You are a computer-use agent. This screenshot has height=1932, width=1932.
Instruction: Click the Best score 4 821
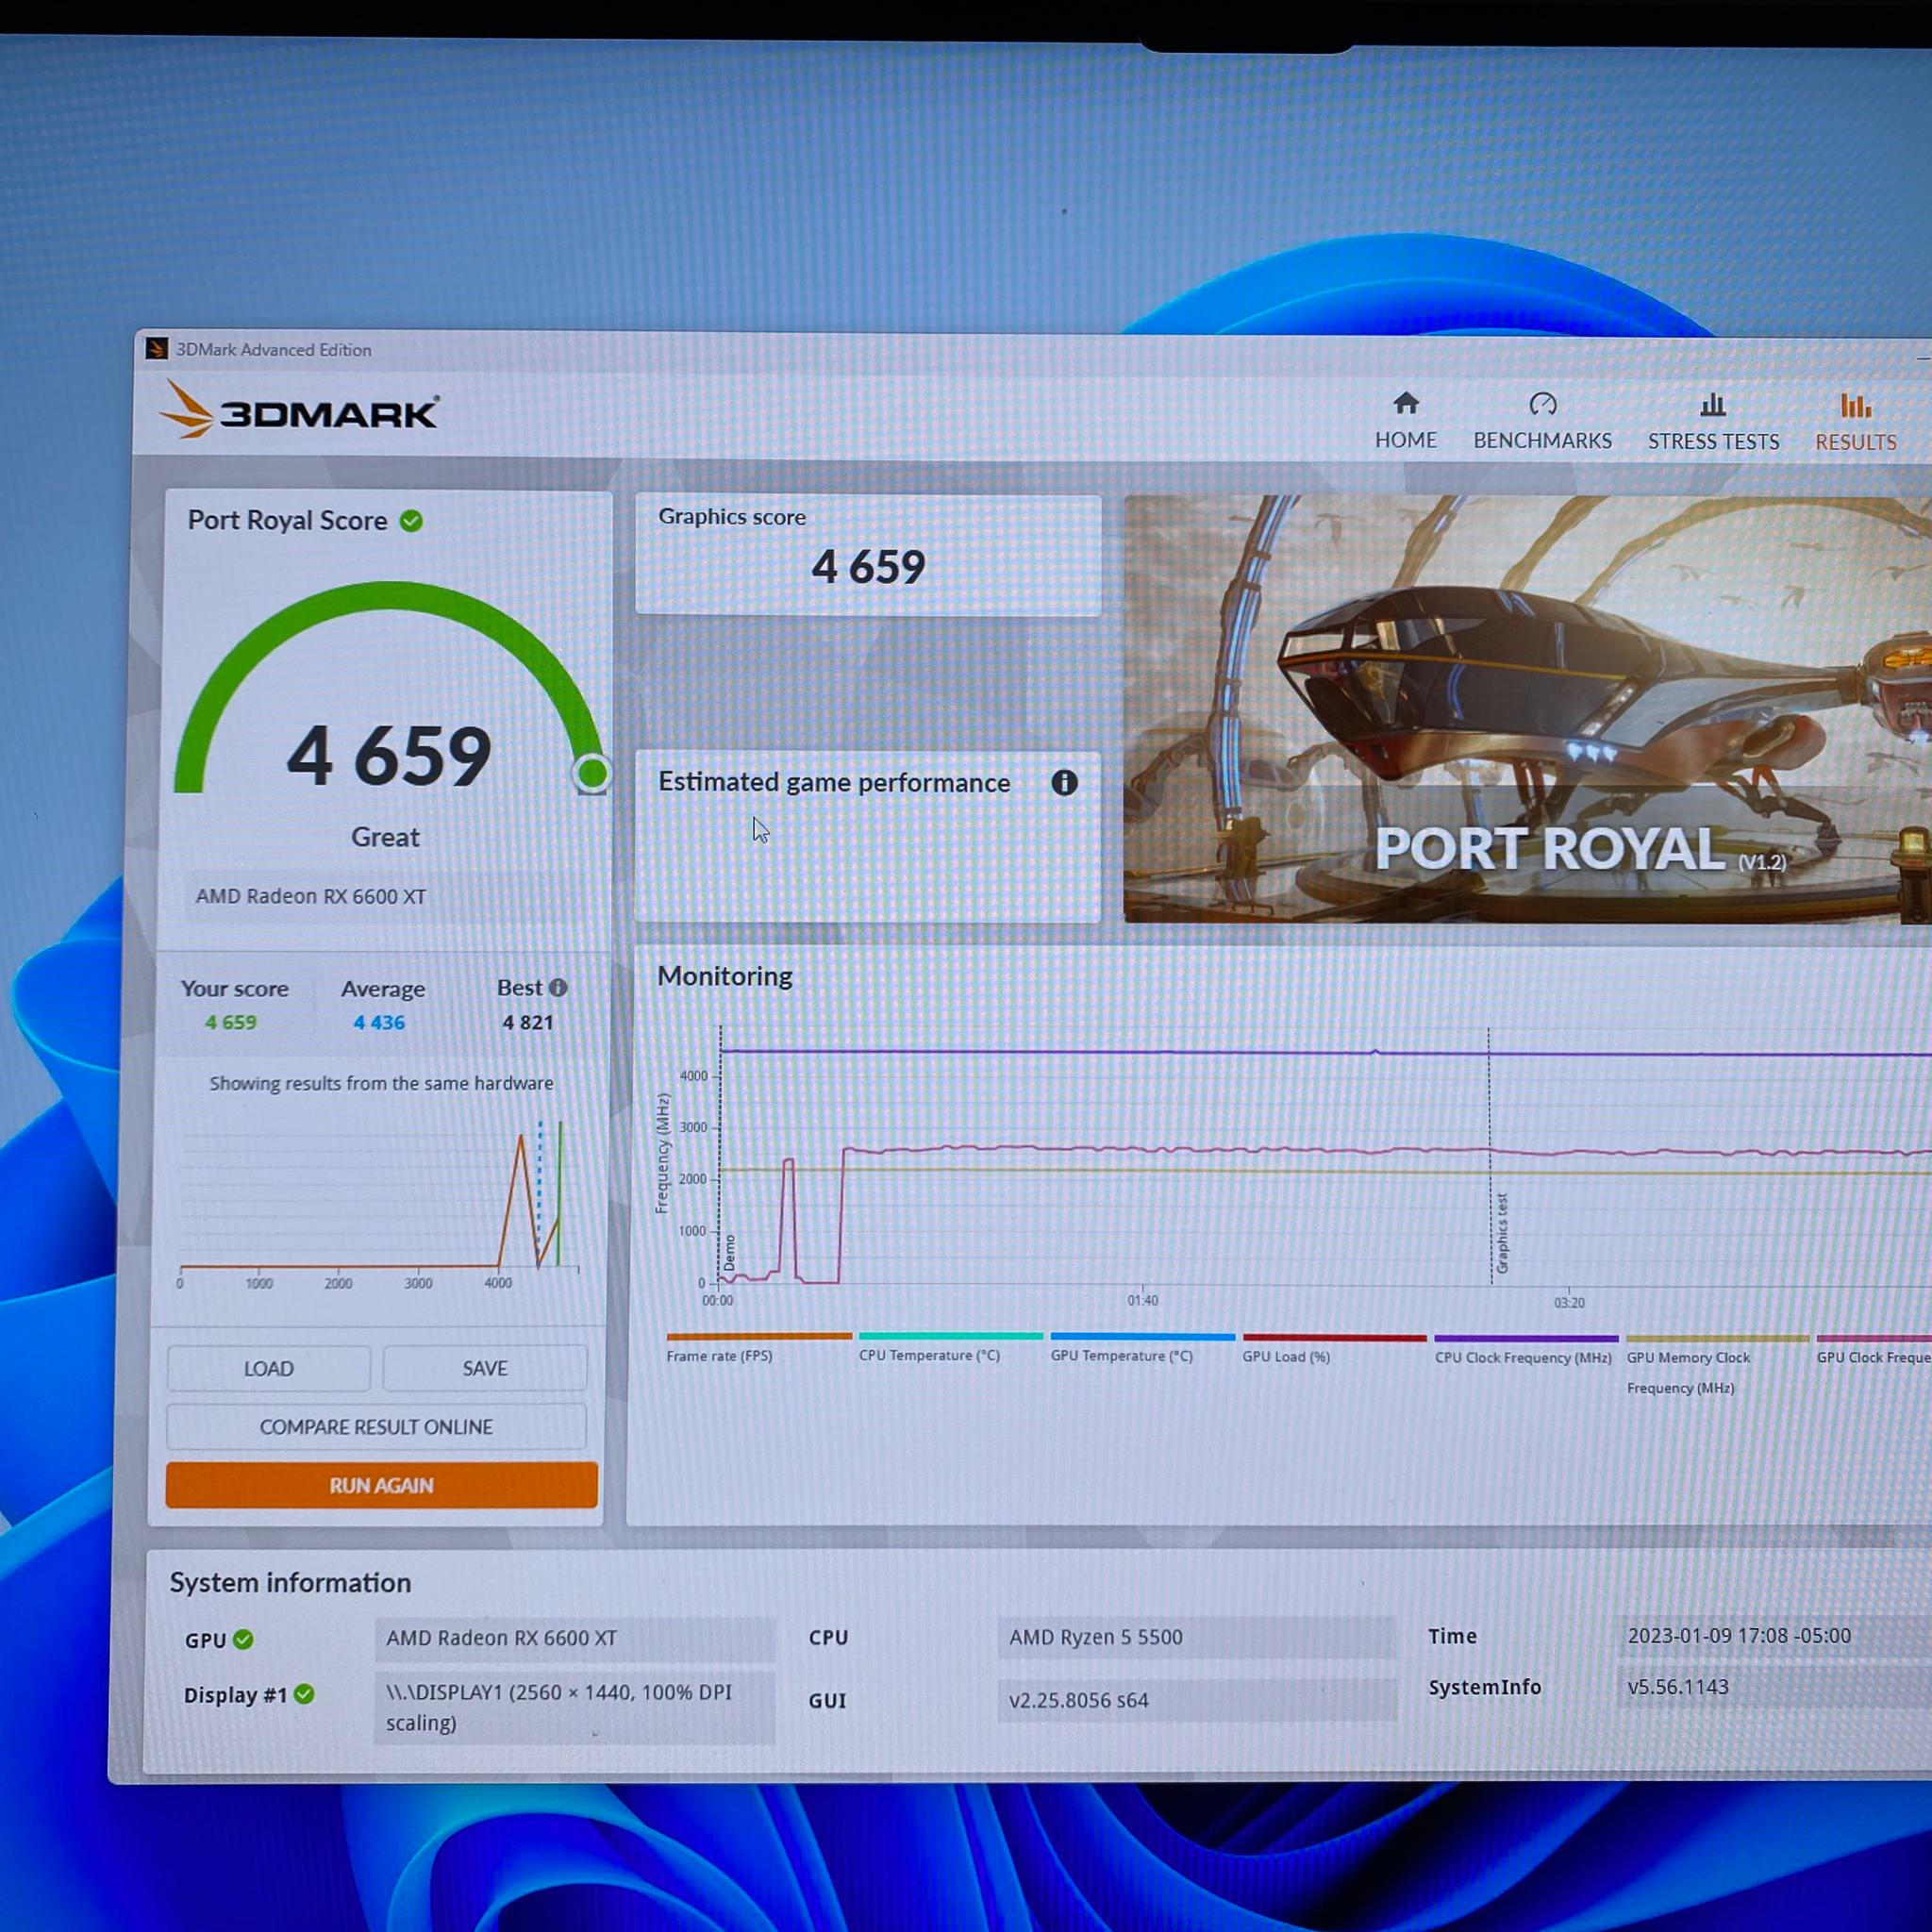click(528, 1023)
